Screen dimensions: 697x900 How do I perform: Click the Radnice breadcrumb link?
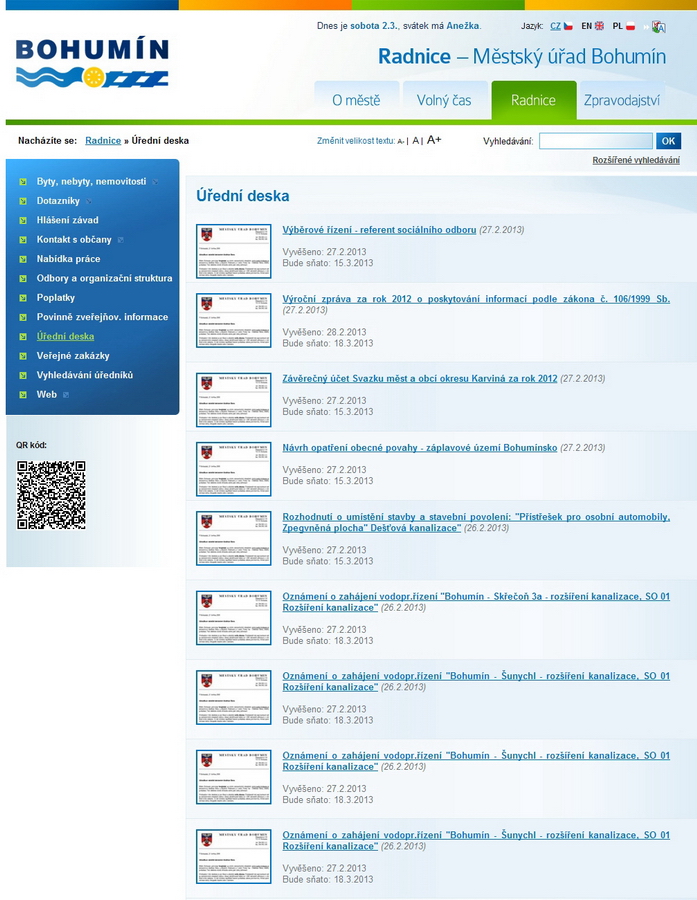pyautogui.click(x=103, y=141)
